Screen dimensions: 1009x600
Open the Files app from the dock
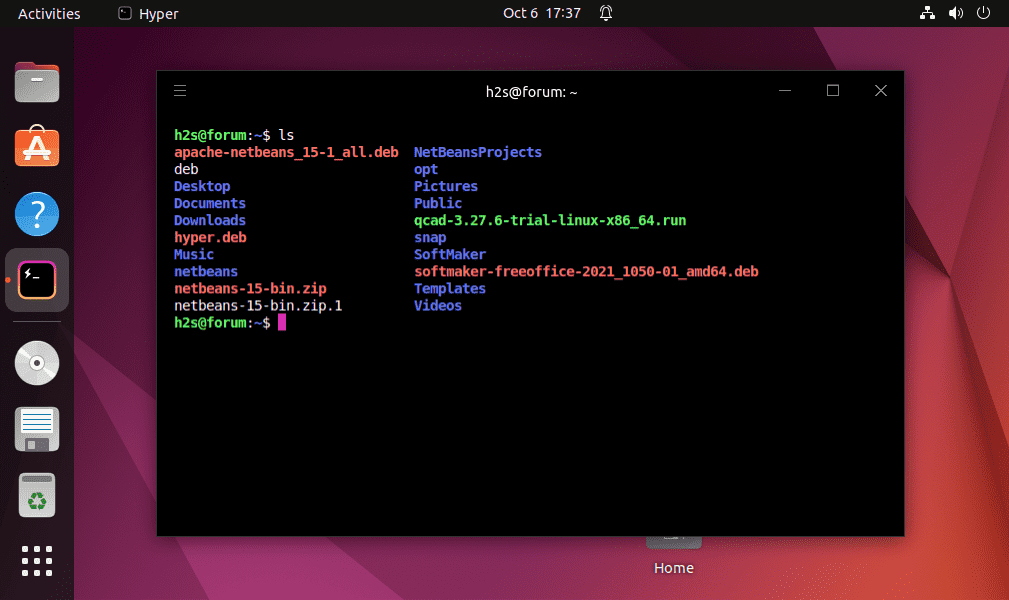[x=37, y=82]
